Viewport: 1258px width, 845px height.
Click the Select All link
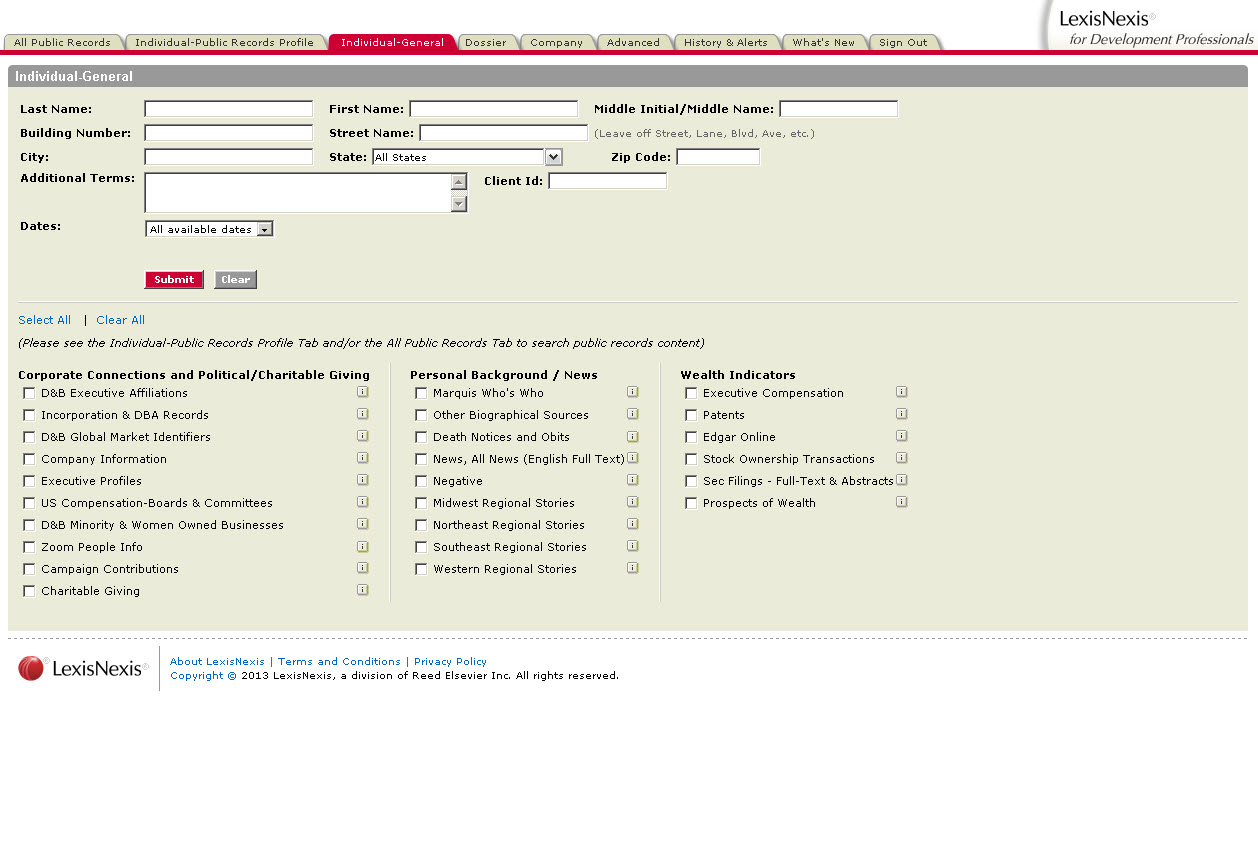tap(44, 320)
